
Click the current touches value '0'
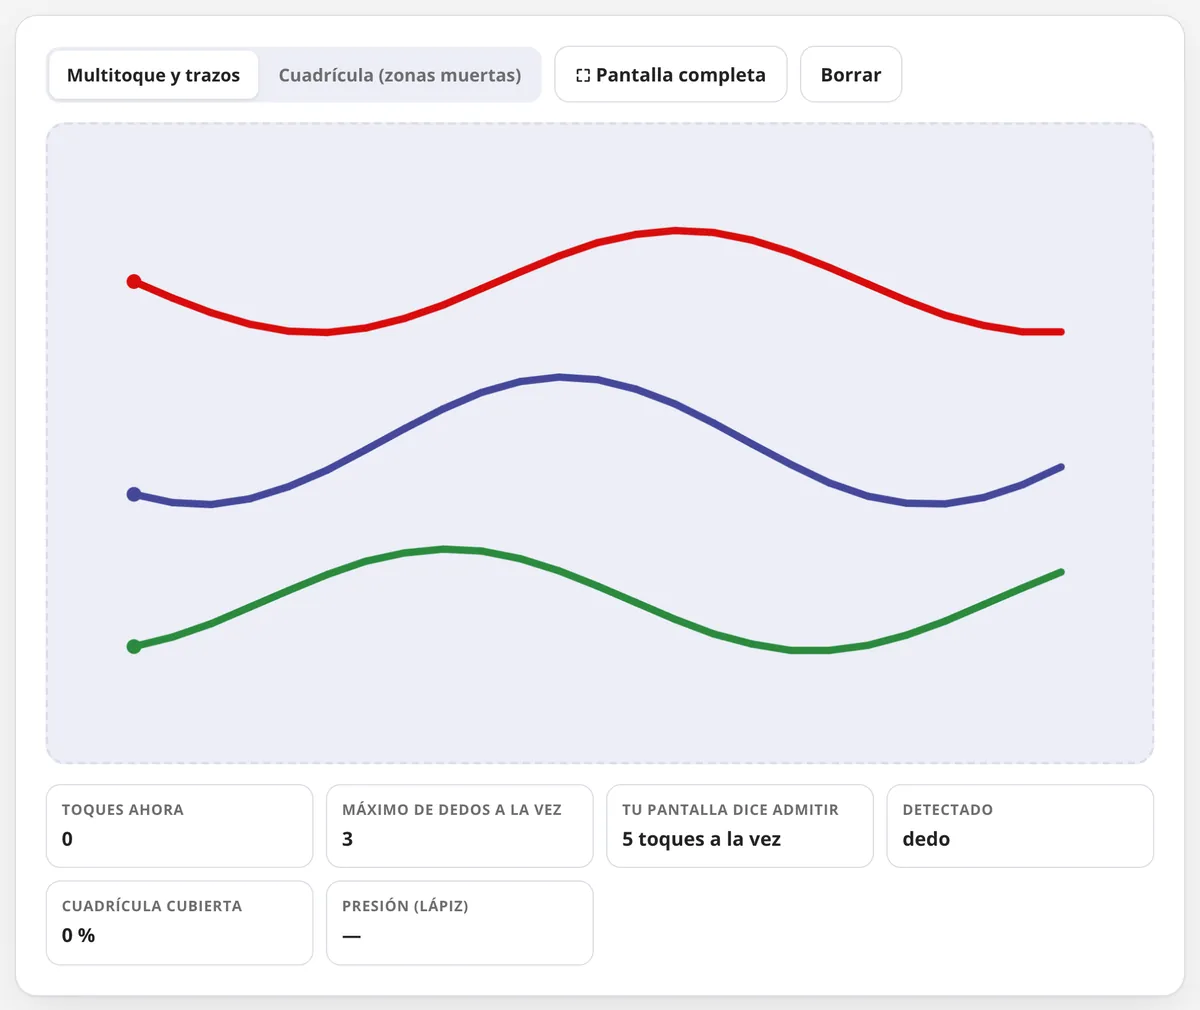point(67,839)
